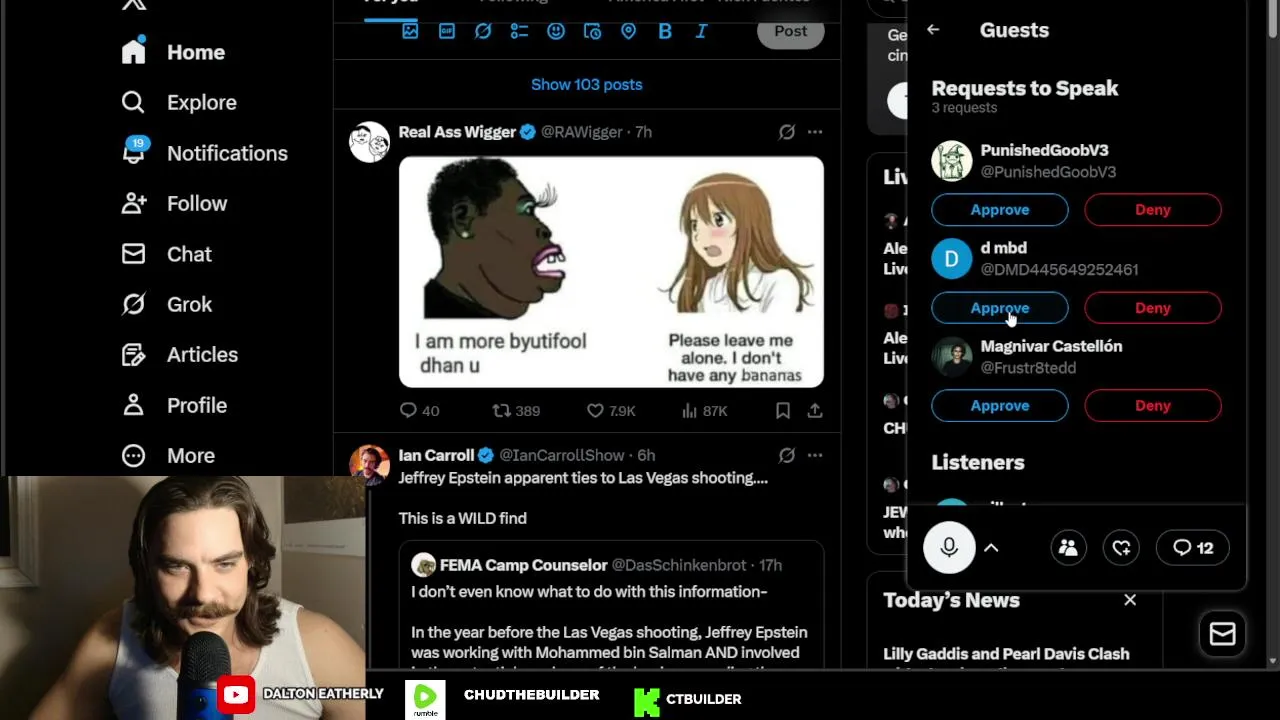Open Magnivar Castellón profile avatar
Viewport: 1280px width, 720px height.
click(x=951, y=357)
